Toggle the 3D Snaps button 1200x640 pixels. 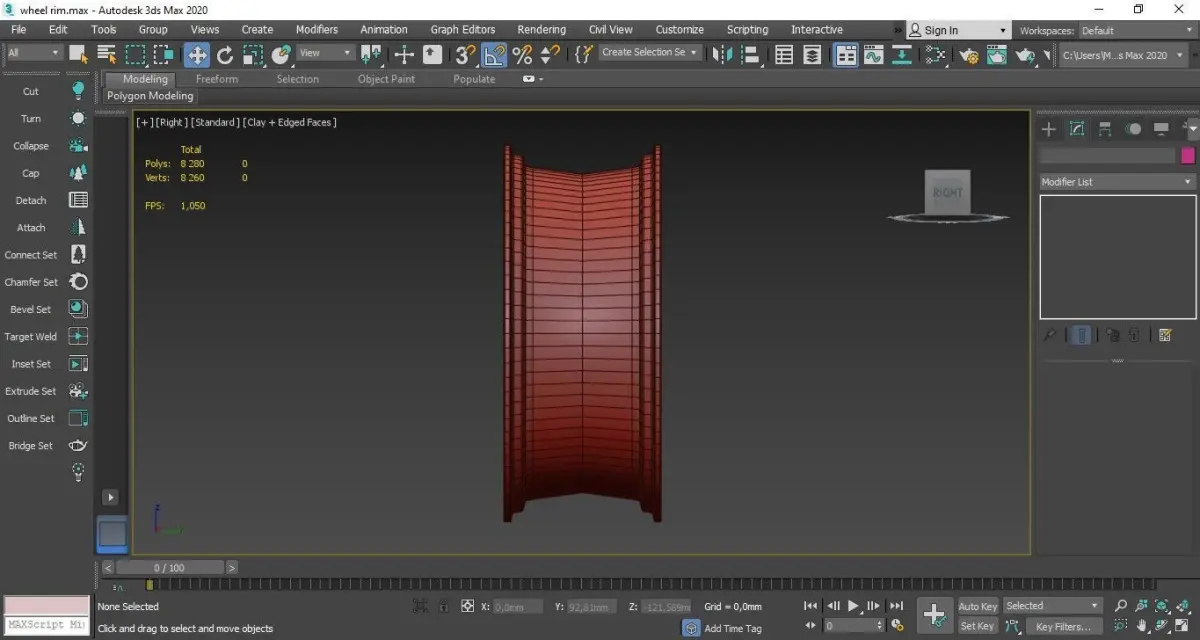pos(465,54)
